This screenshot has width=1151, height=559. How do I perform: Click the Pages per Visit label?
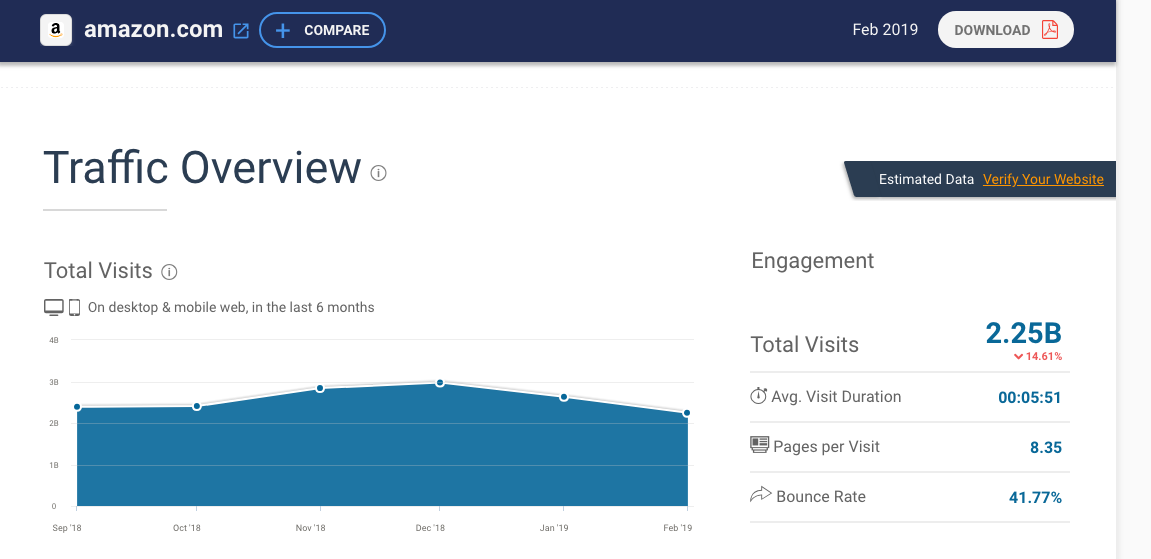(827, 447)
